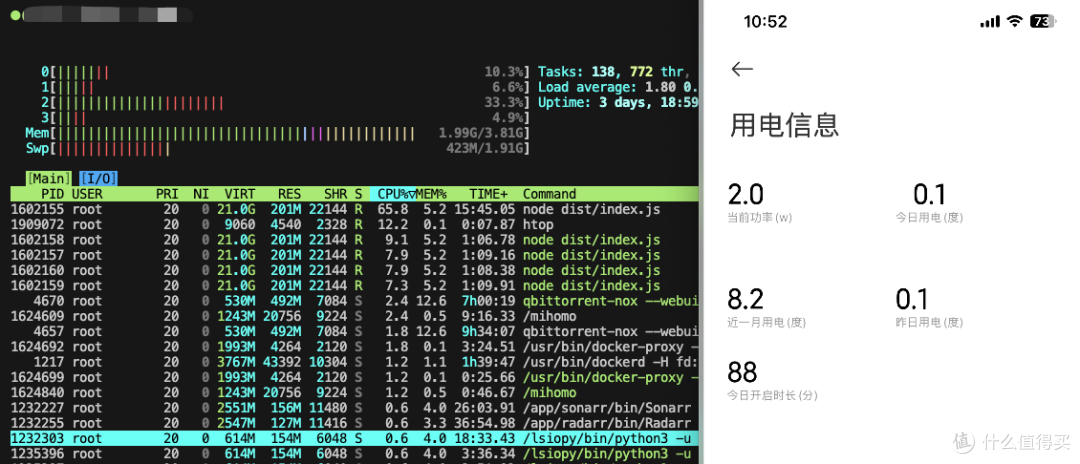Tap the 昨日用电(度) usage value

[x=912, y=300]
